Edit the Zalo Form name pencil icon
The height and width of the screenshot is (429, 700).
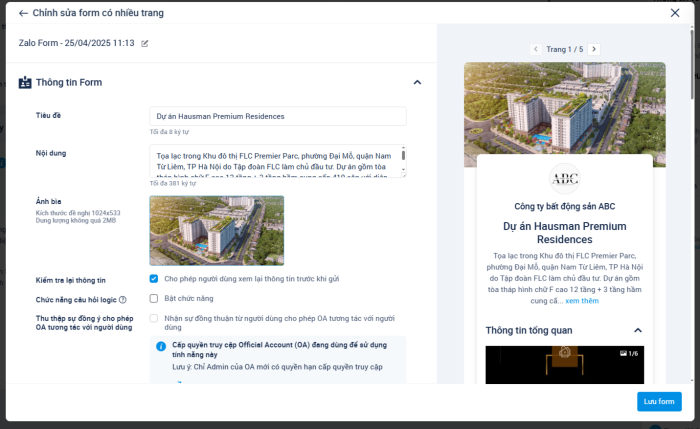(145, 43)
